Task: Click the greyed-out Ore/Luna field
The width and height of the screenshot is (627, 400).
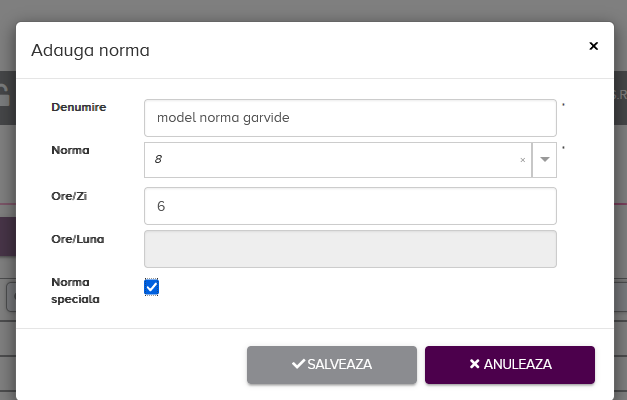Action: point(350,249)
